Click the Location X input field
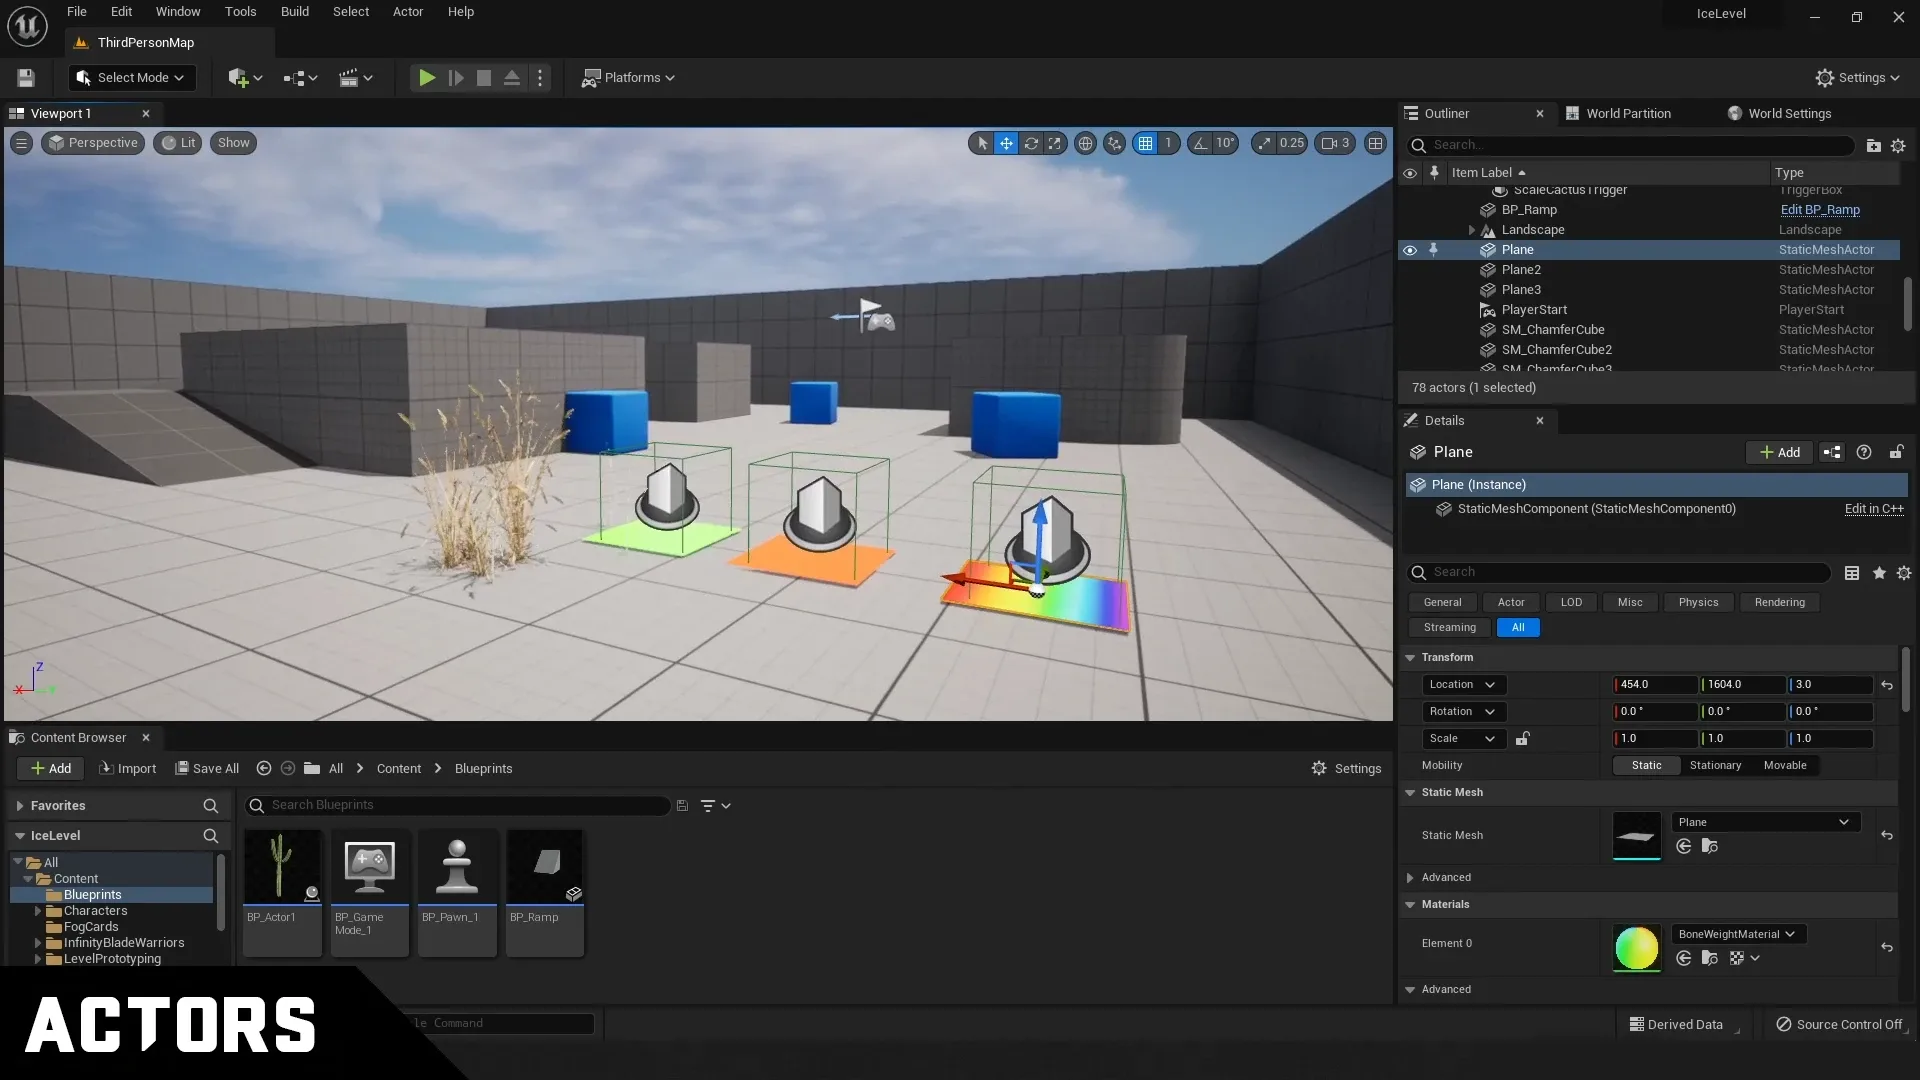 (1656, 684)
